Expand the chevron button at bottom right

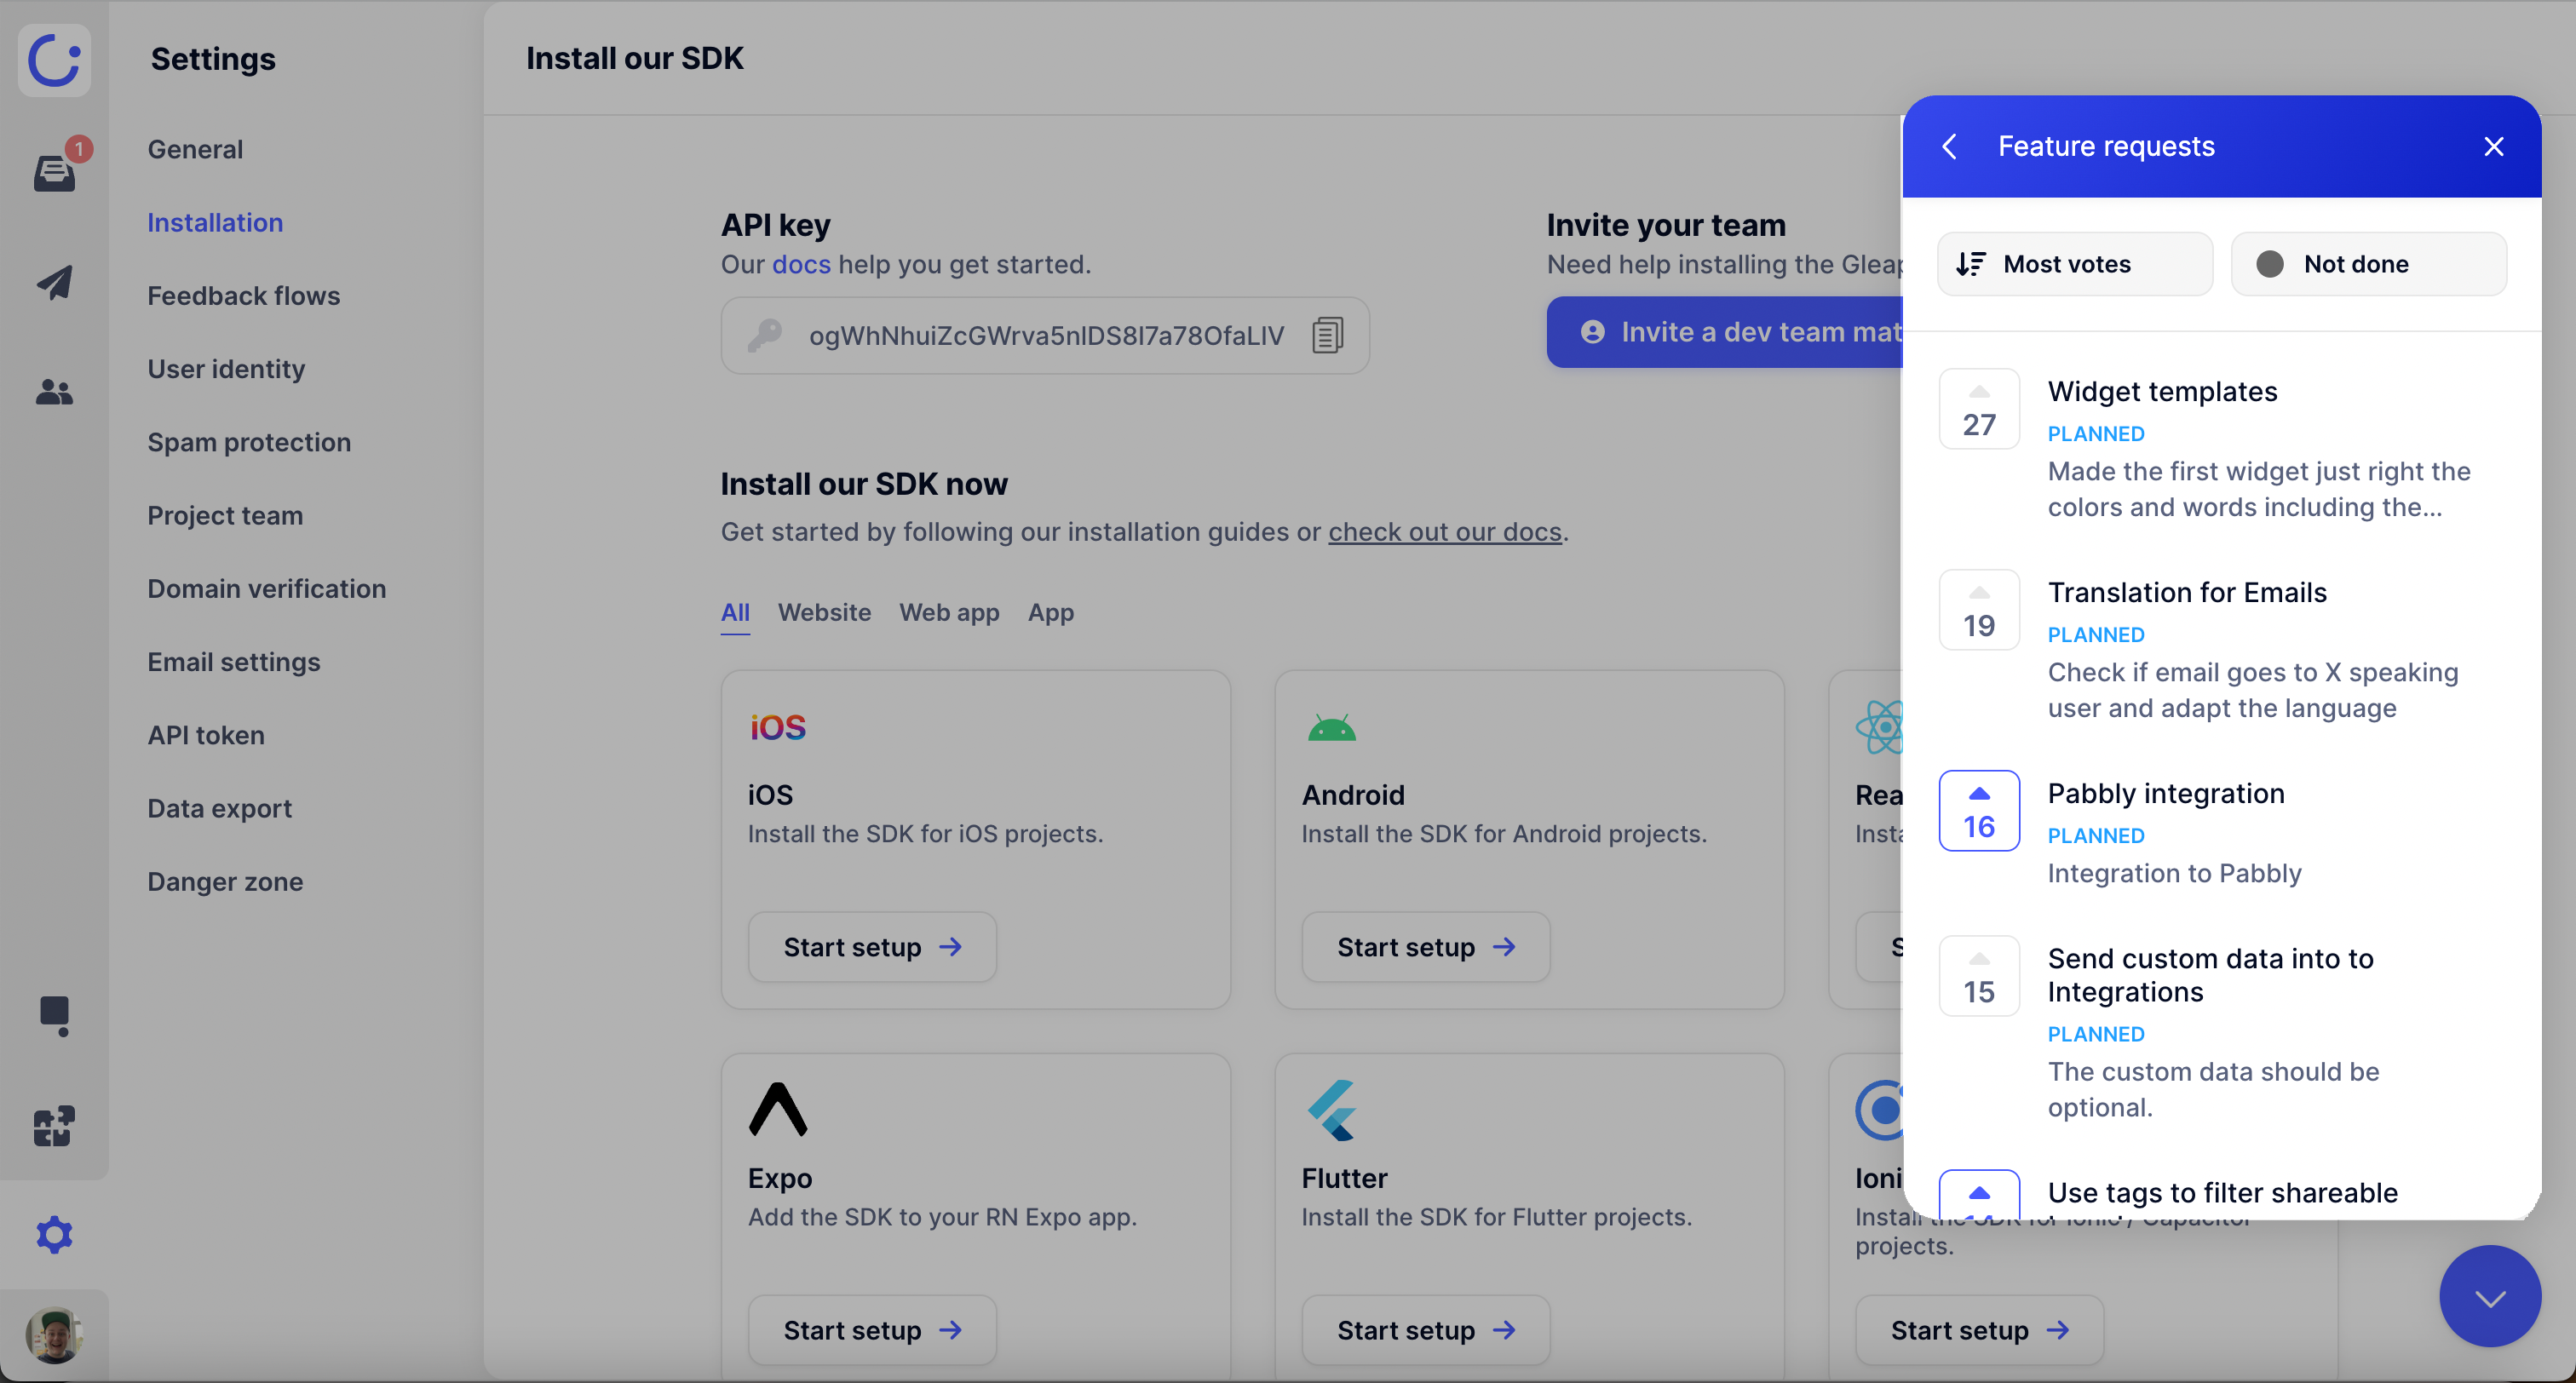click(2489, 1296)
